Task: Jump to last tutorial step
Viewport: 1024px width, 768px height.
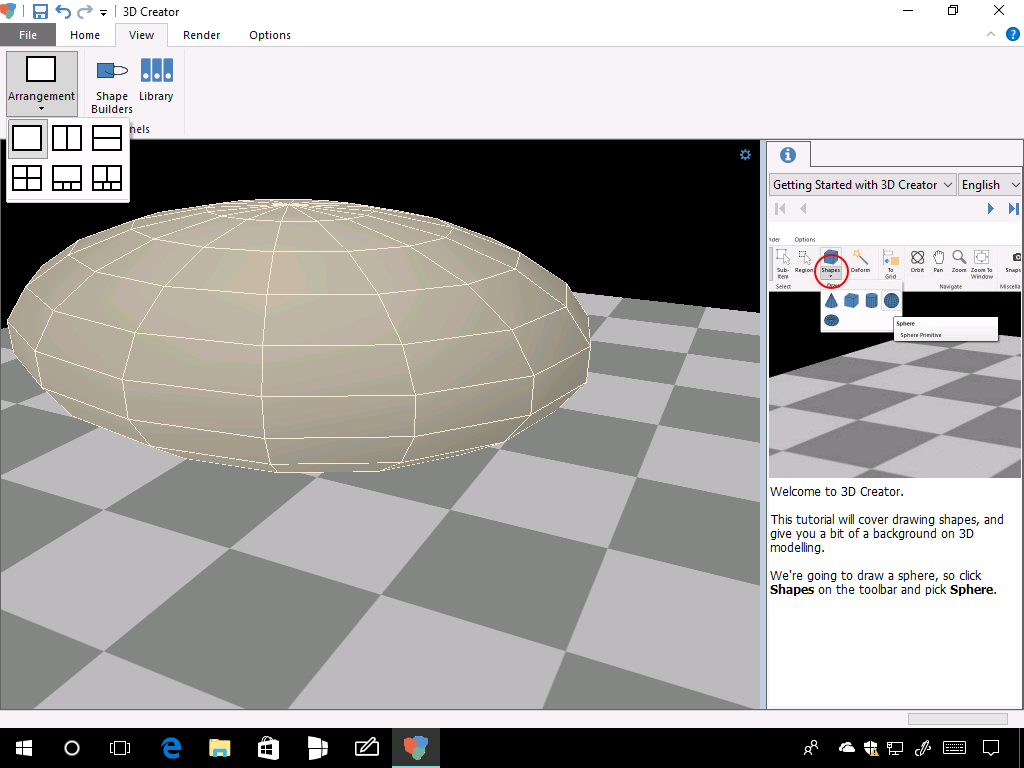Action: pos(1013,209)
